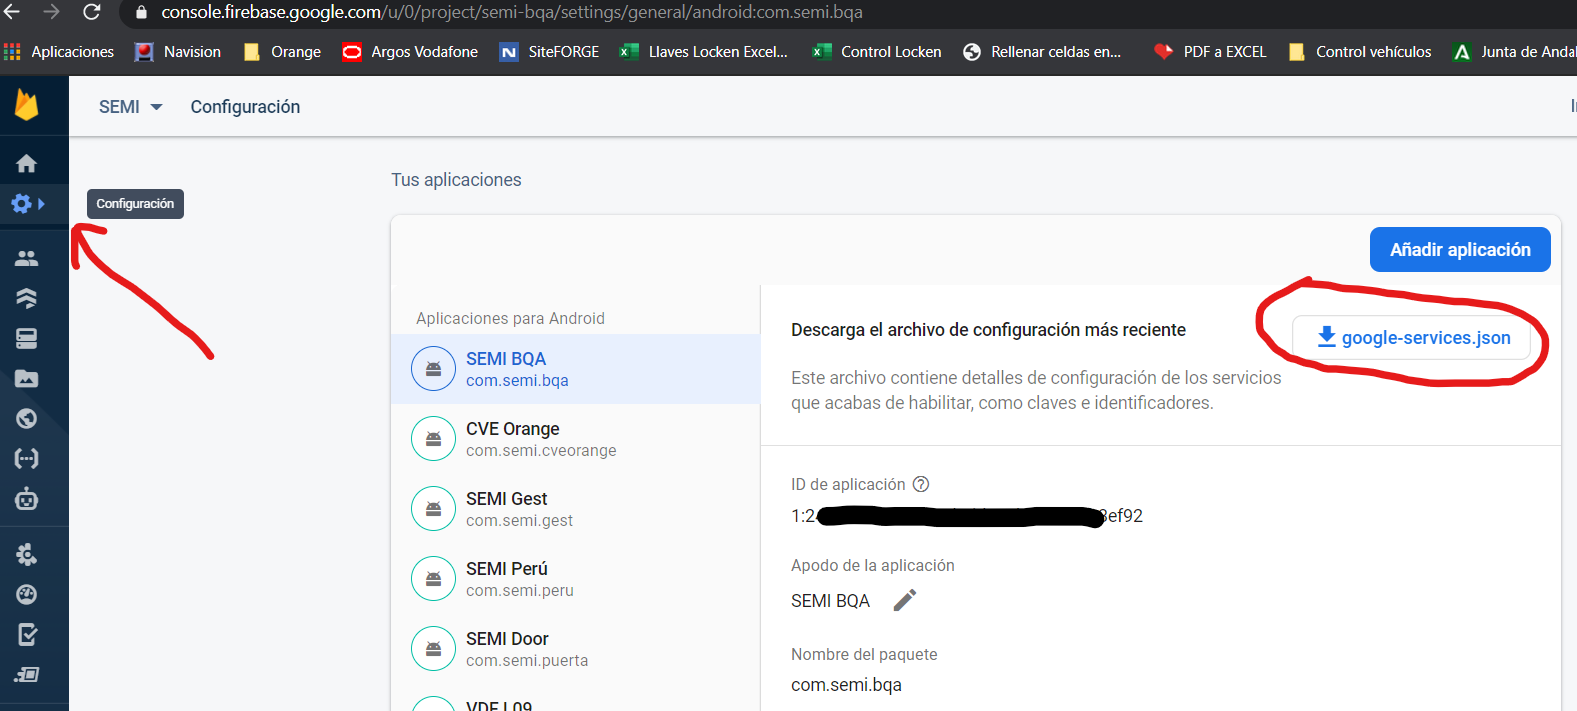Go to Project Overview home icon
Image resolution: width=1577 pixels, height=711 pixels.
pyautogui.click(x=27, y=163)
